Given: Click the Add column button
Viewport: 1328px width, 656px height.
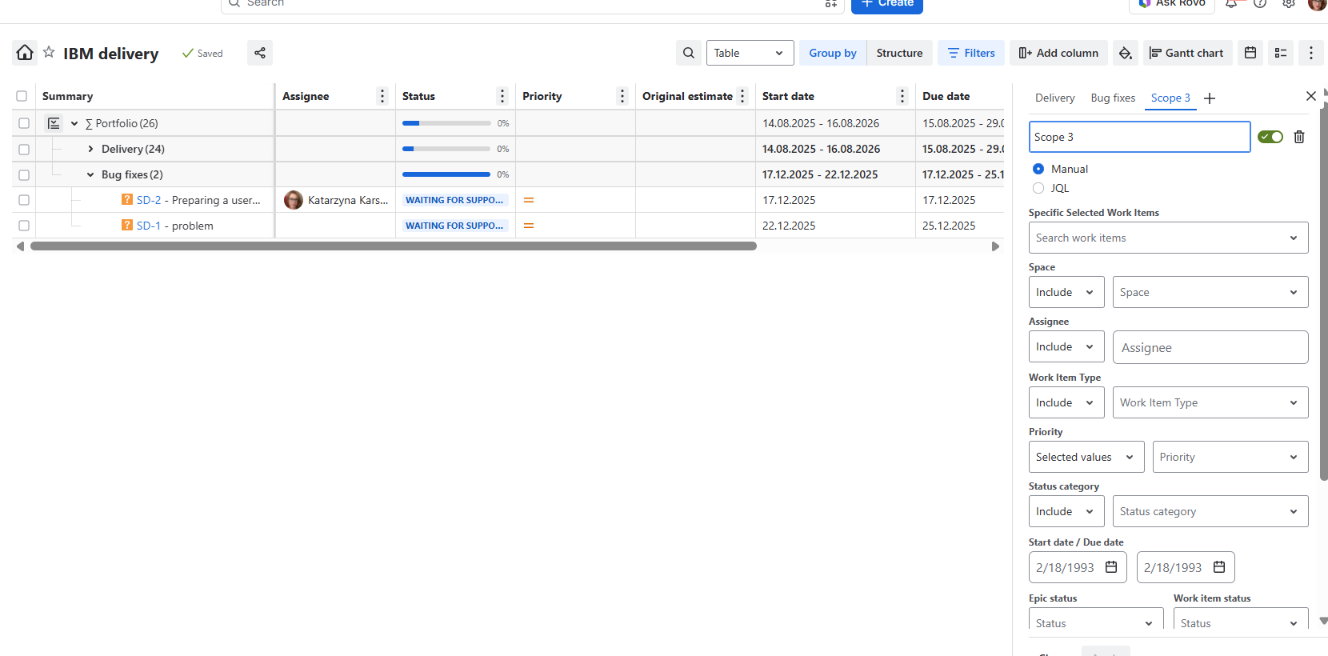Looking at the screenshot, I should (1058, 53).
